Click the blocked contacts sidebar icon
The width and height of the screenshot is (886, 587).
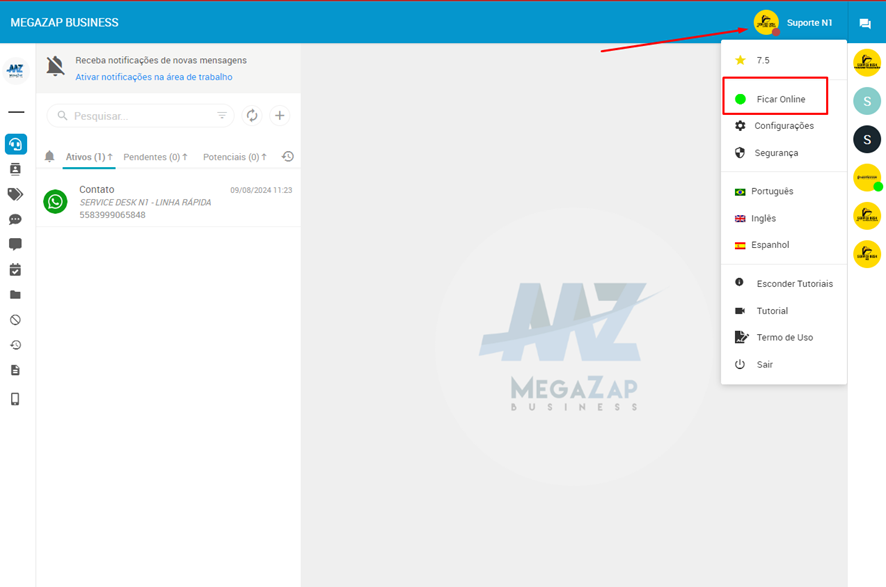point(15,320)
